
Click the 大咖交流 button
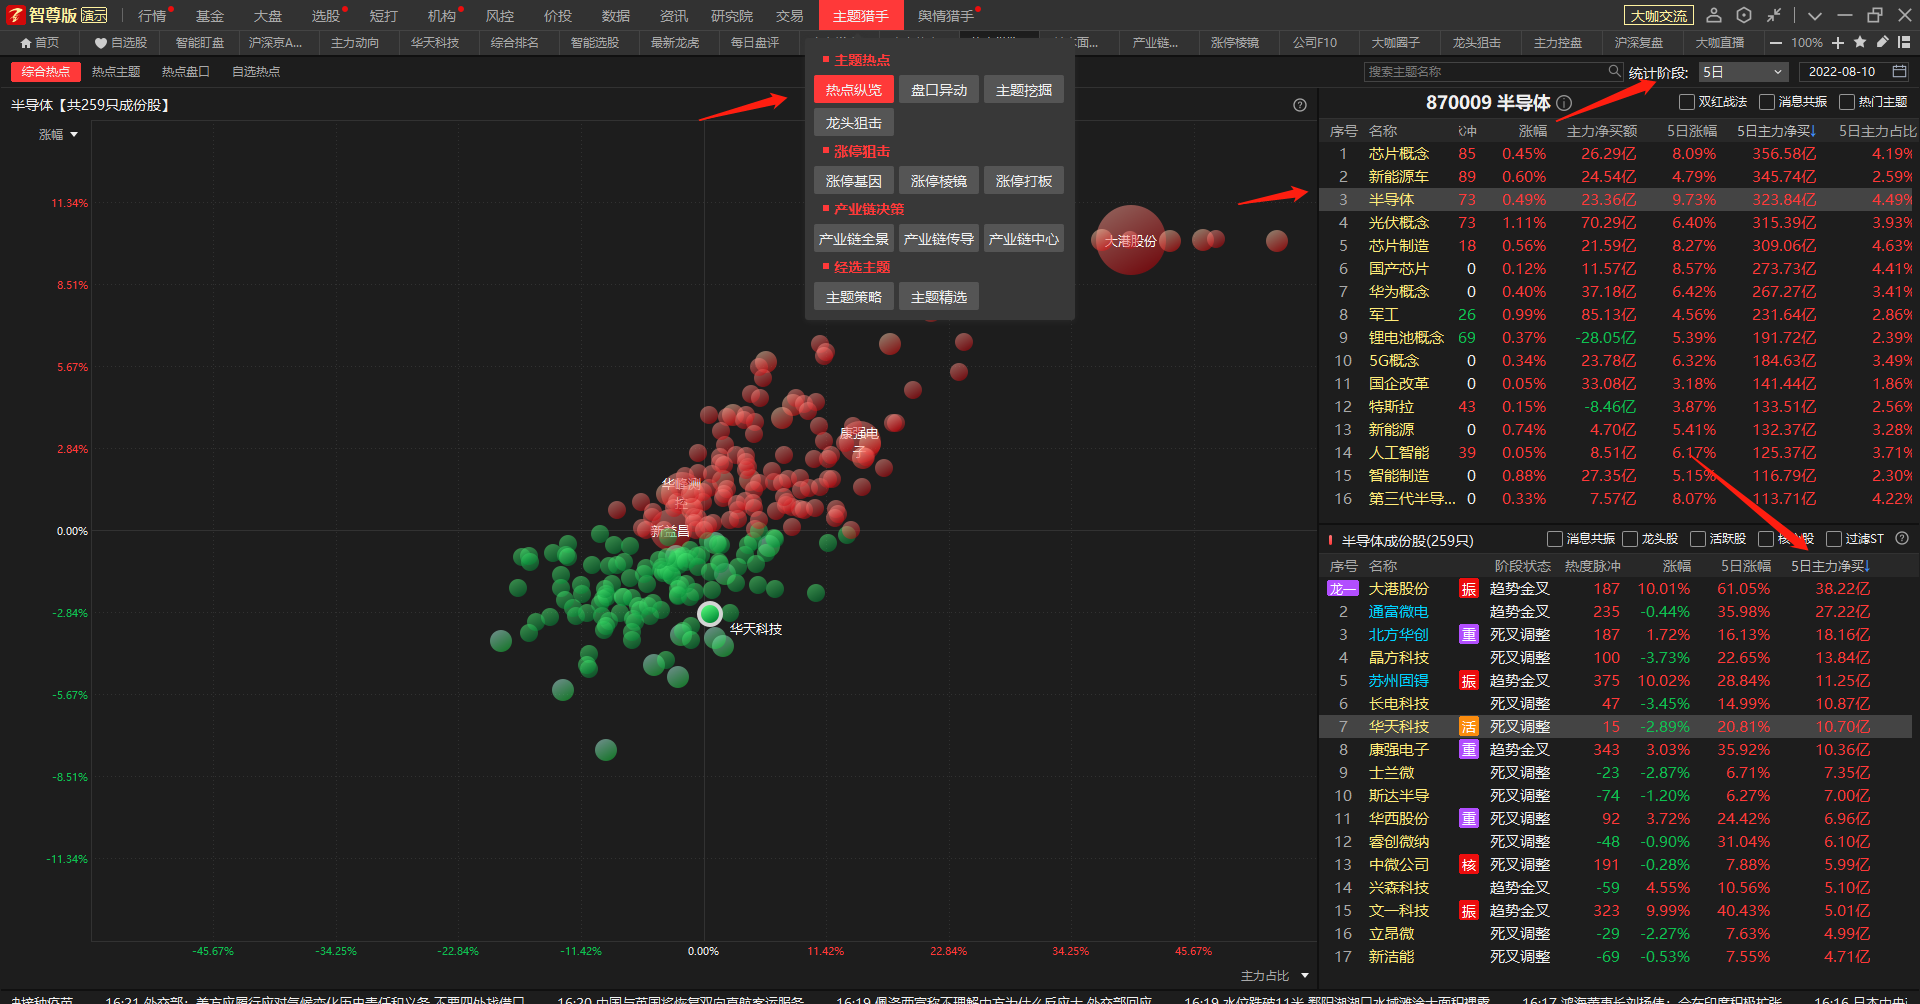point(1658,15)
